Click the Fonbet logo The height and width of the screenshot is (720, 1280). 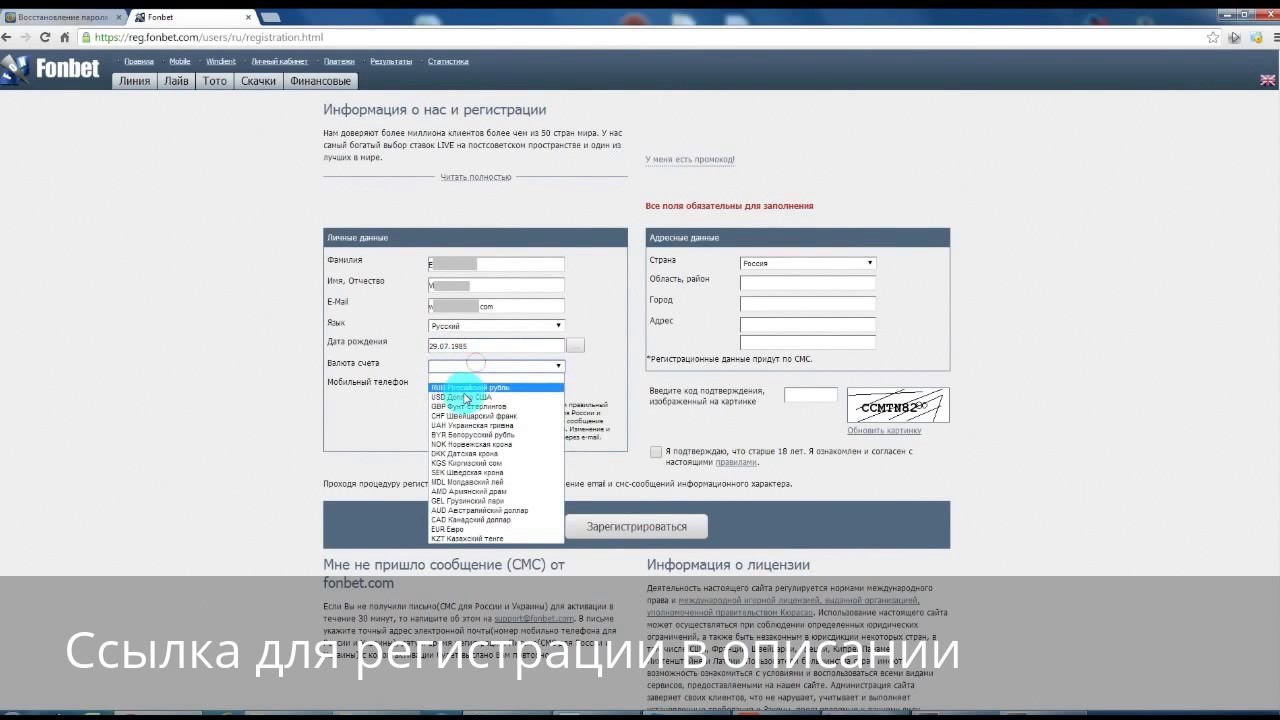click(x=52, y=69)
